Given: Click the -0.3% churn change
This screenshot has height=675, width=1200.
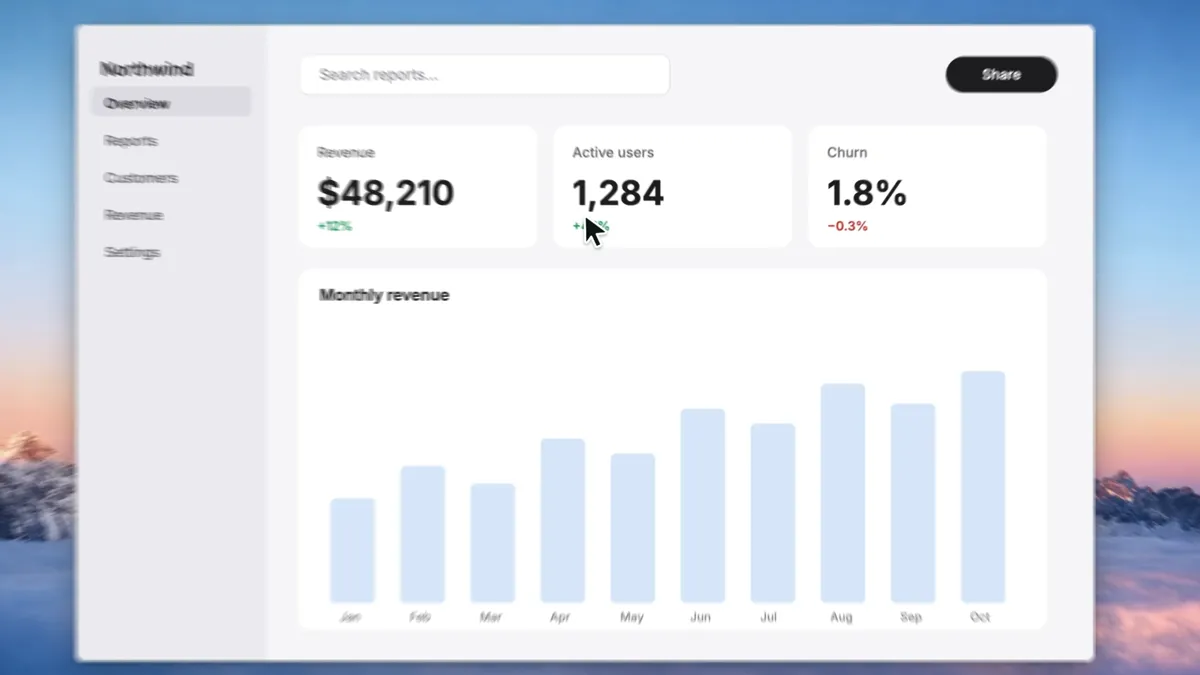Looking at the screenshot, I should point(848,226).
